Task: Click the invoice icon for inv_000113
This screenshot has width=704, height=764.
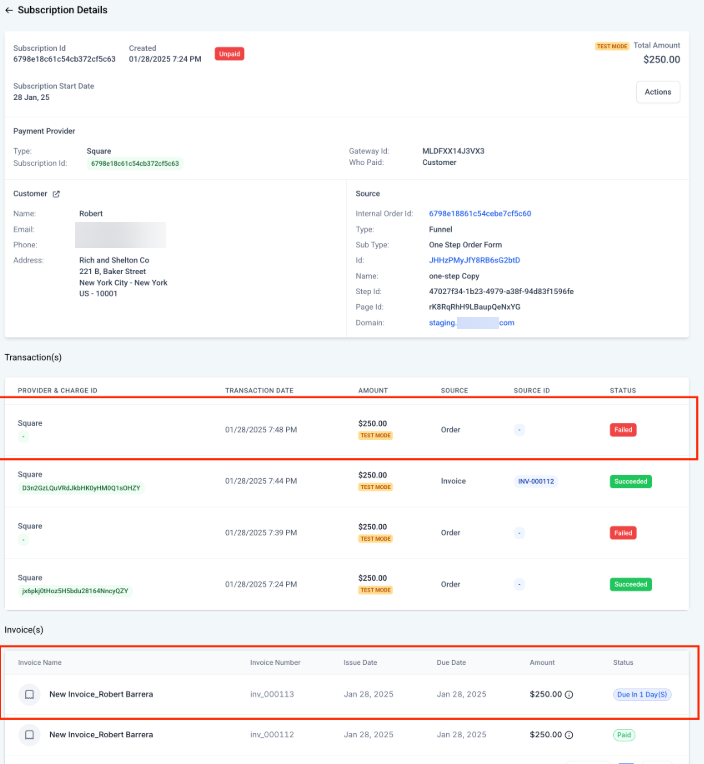Action: pyautogui.click(x=30, y=693)
